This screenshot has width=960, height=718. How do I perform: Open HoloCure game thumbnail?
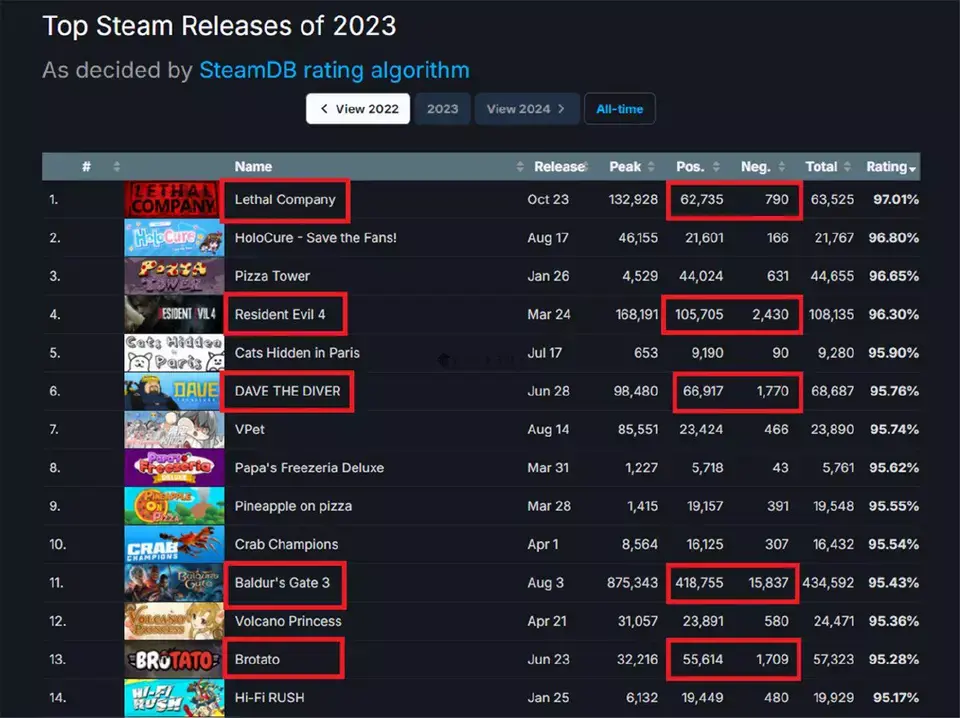pos(174,238)
